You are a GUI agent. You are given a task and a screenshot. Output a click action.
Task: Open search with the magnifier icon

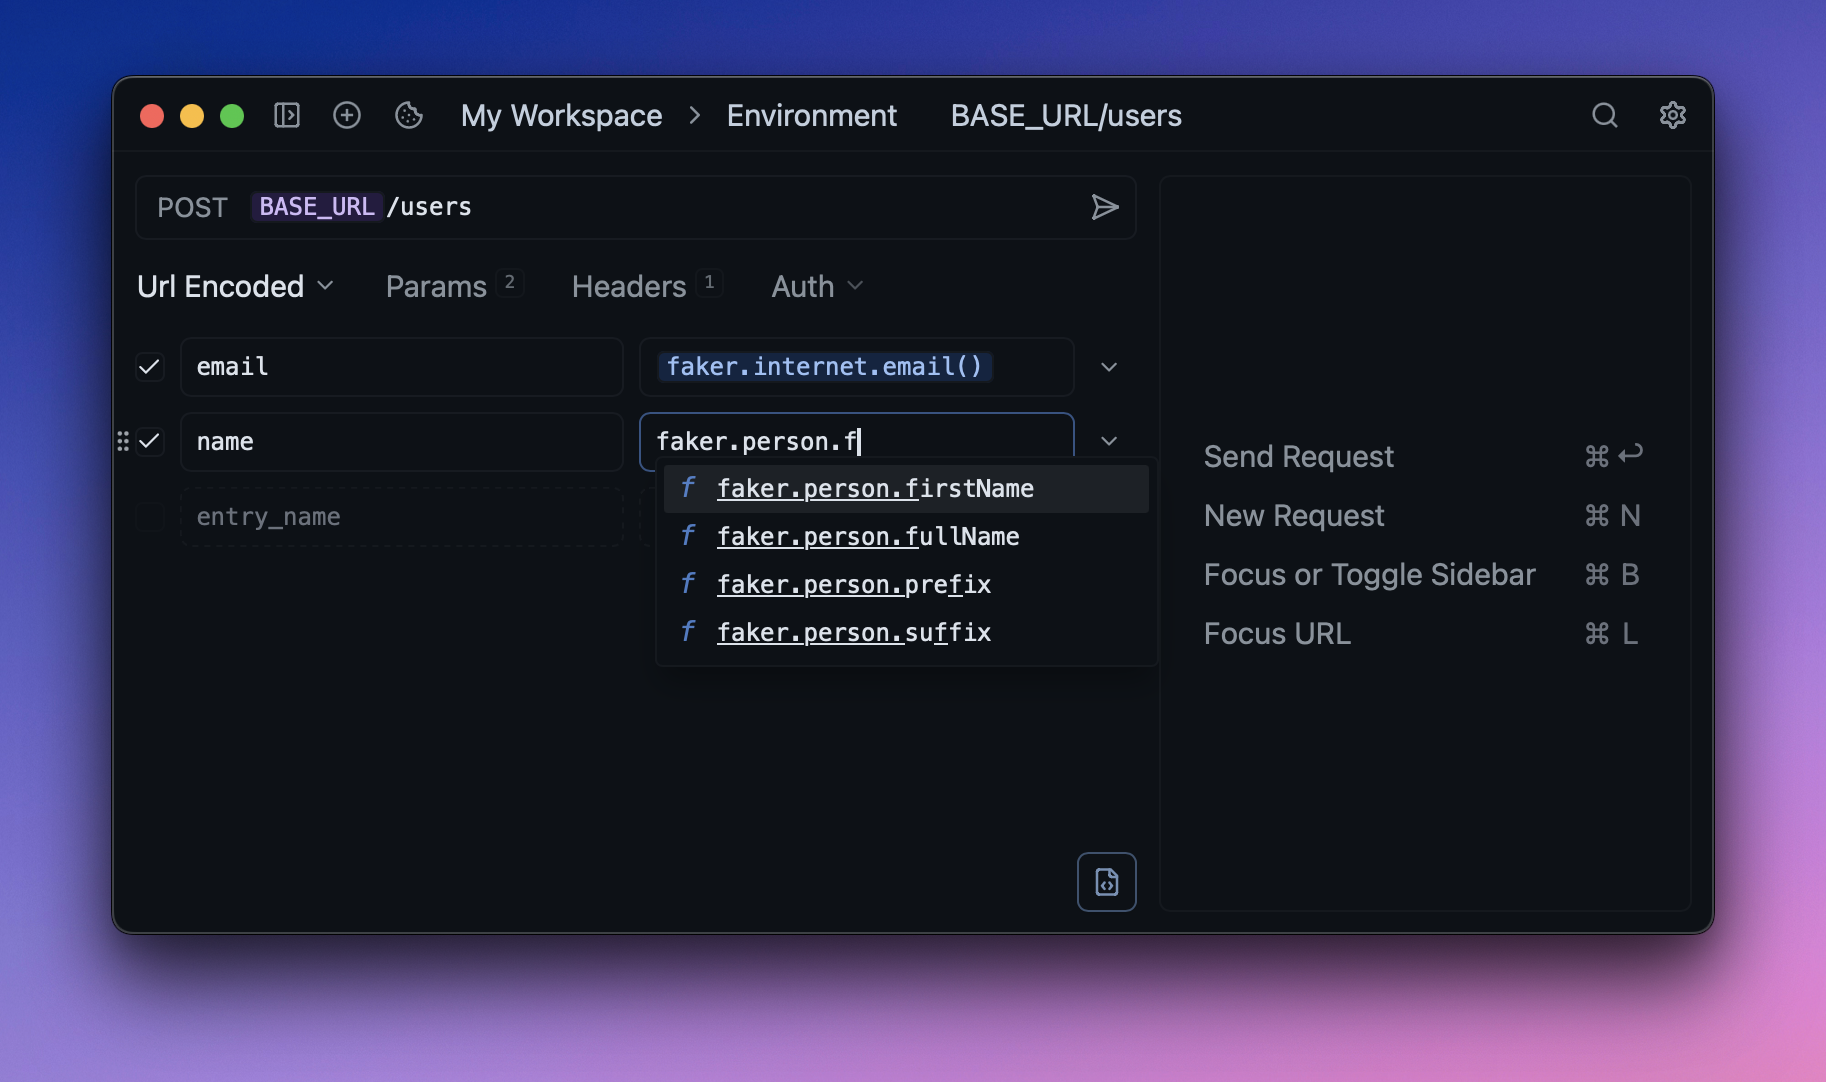(x=1604, y=116)
